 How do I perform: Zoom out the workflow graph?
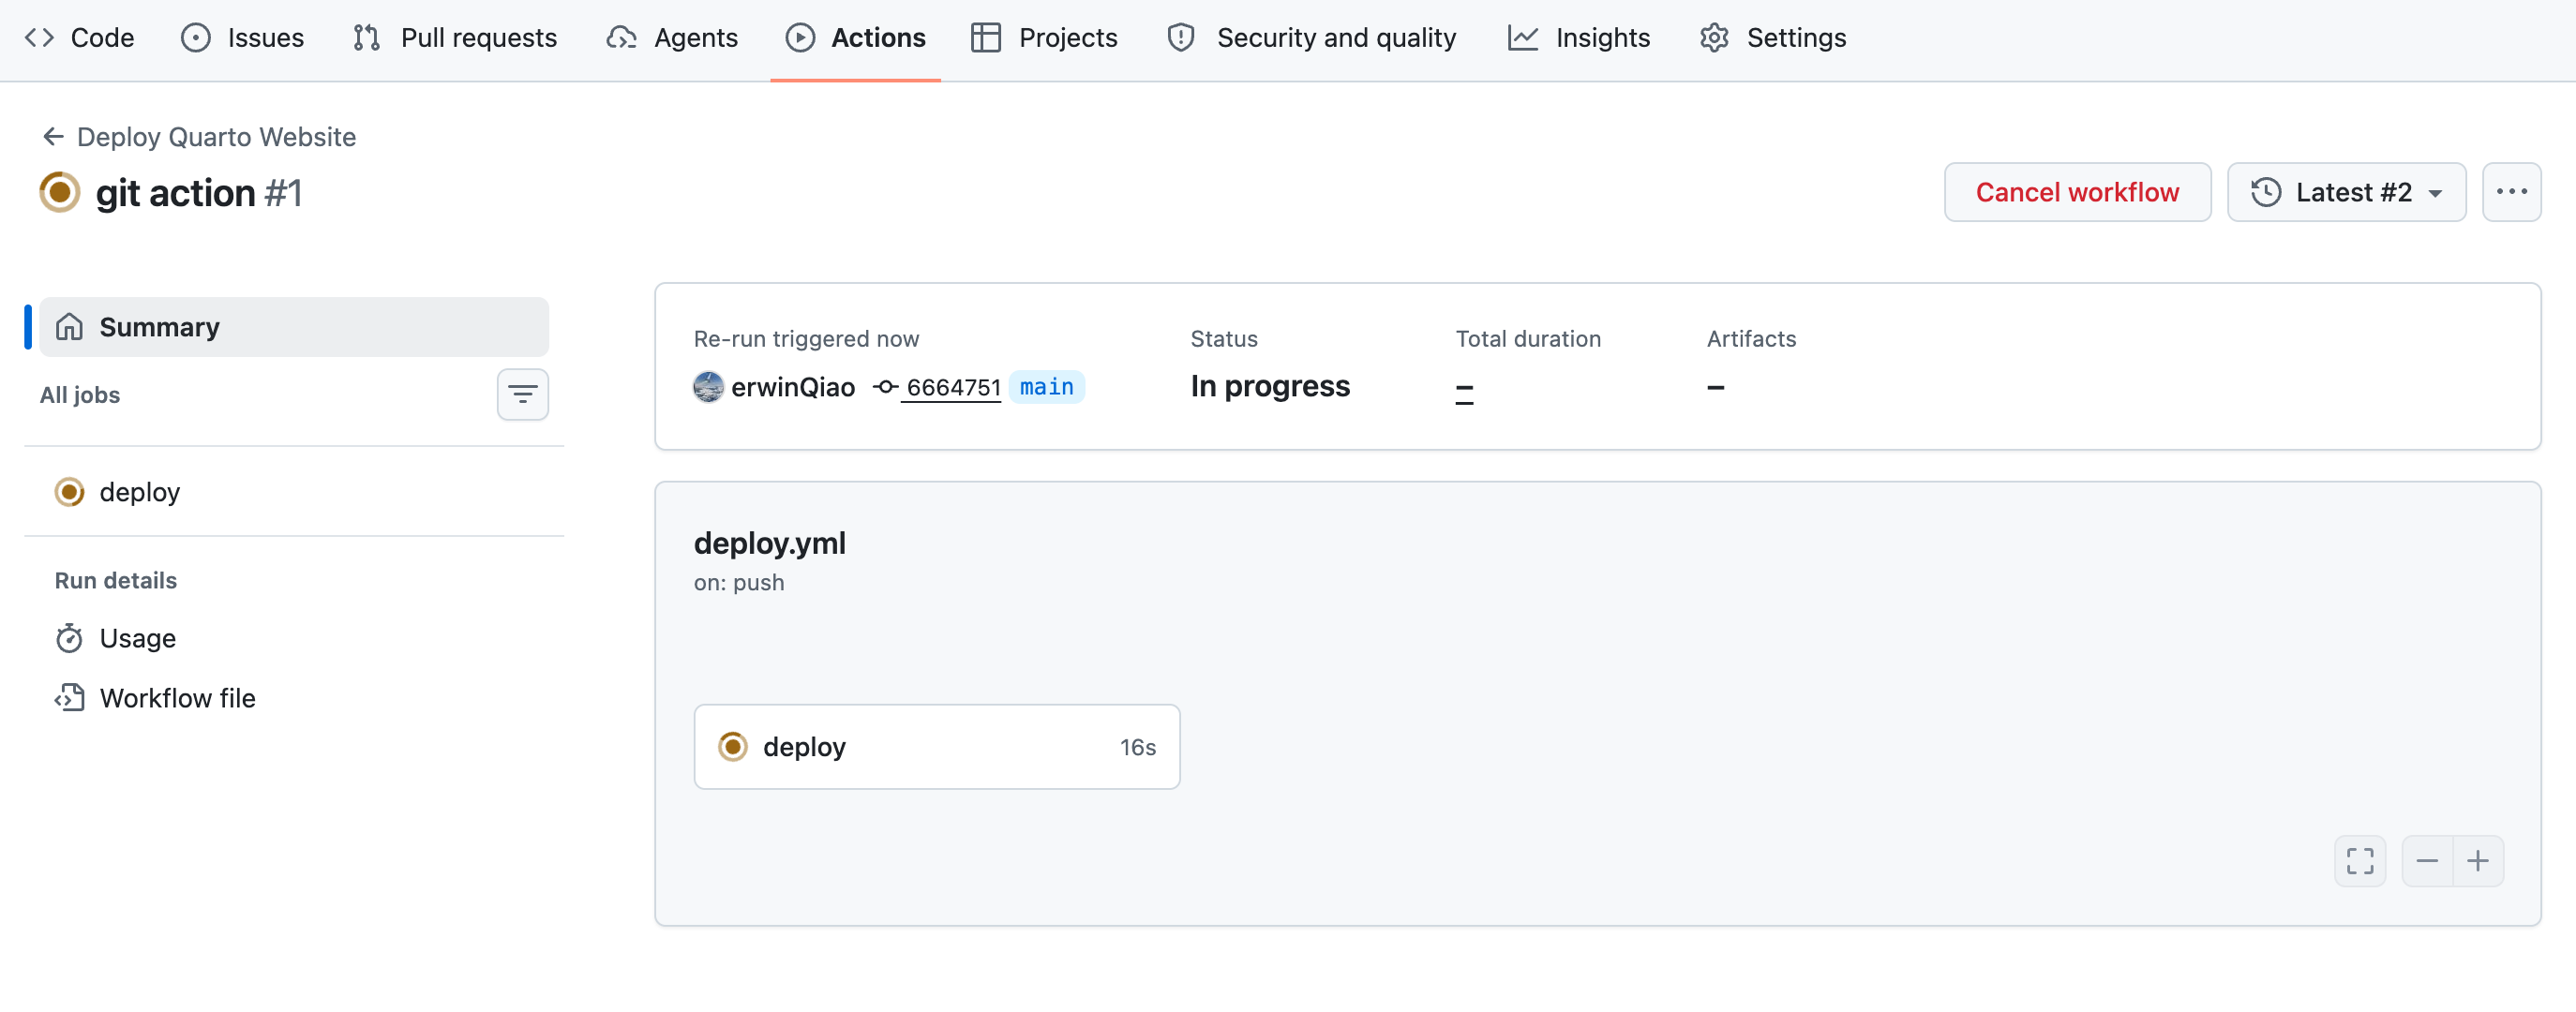2427,861
